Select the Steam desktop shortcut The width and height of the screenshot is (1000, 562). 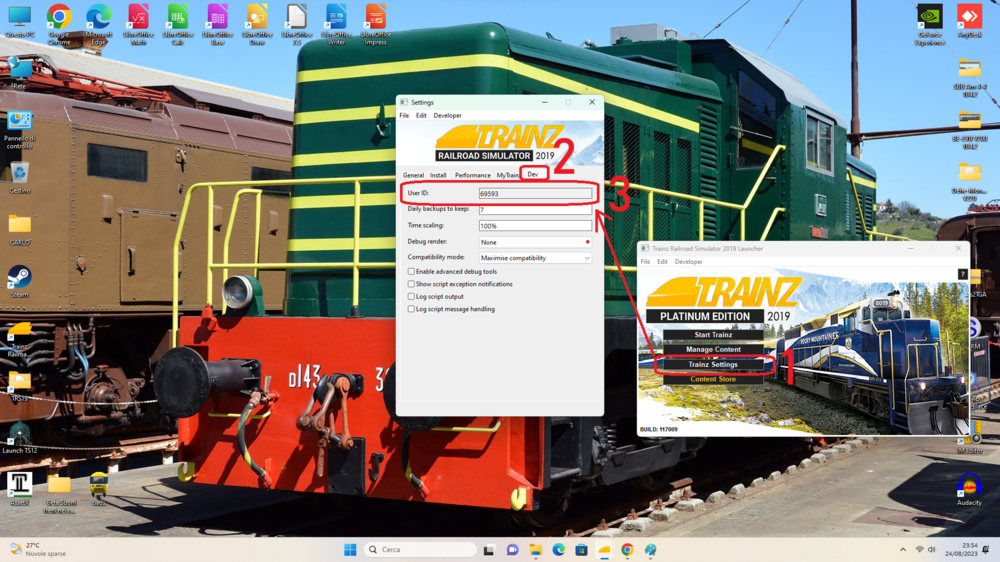click(x=19, y=282)
